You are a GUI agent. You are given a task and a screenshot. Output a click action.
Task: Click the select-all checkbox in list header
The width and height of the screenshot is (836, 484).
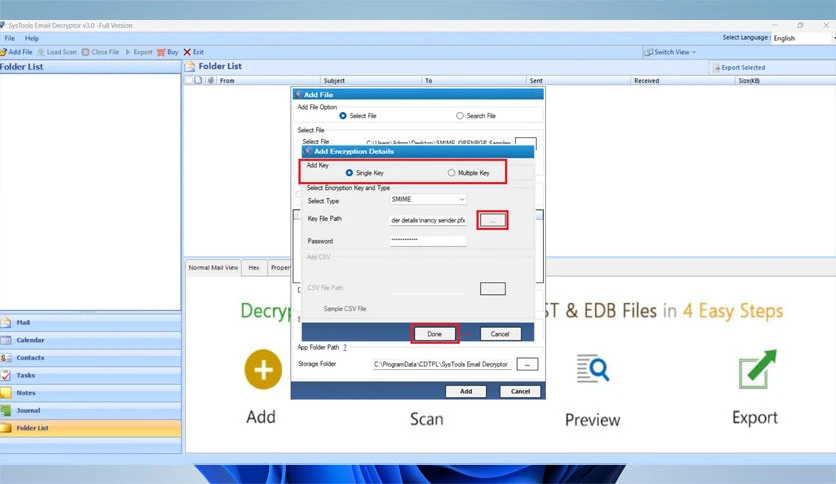188,80
